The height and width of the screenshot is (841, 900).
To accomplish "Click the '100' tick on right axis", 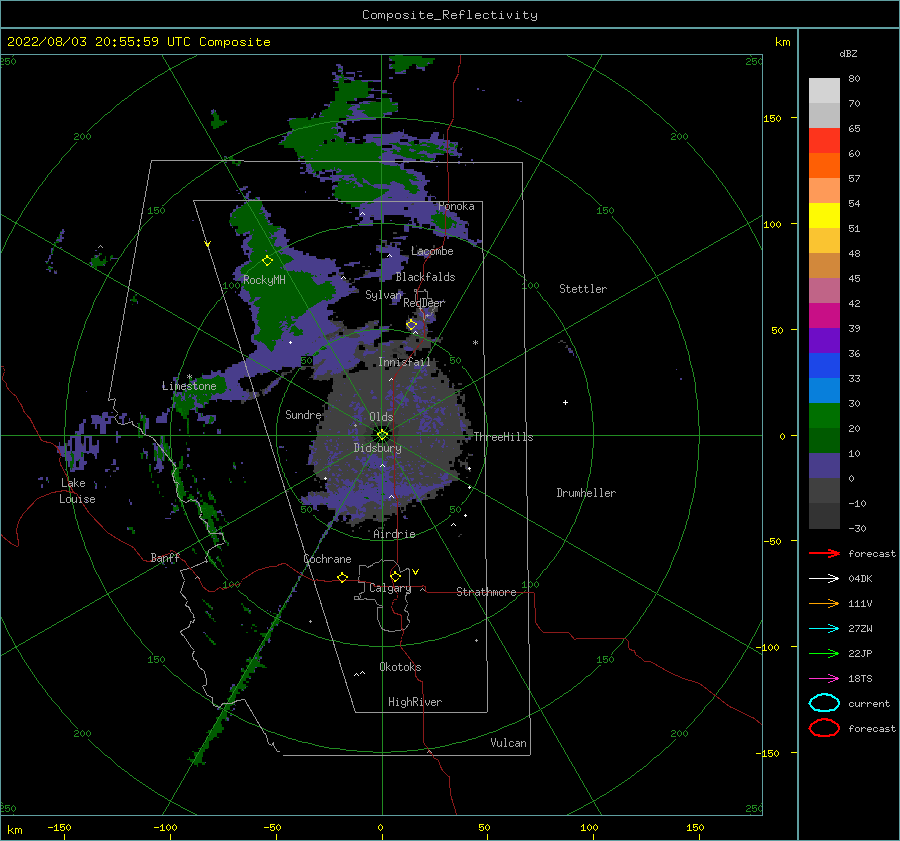I will click(x=772, y=224).
